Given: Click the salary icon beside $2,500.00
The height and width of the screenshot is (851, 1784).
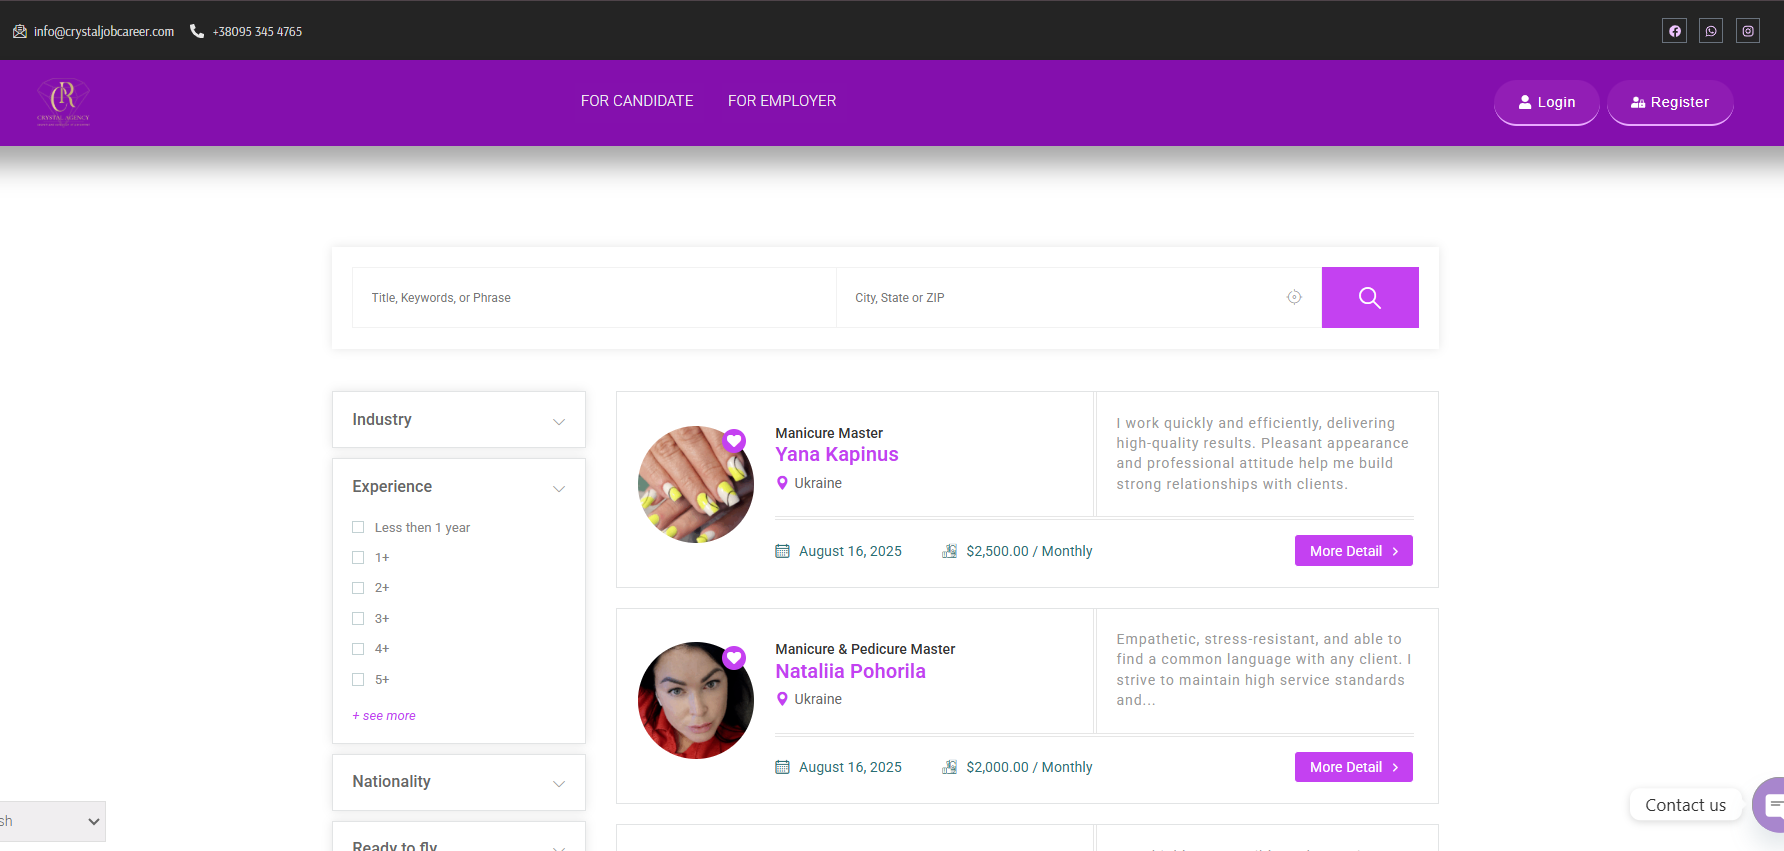Looking at the screenshot, I should coord(949,551).
